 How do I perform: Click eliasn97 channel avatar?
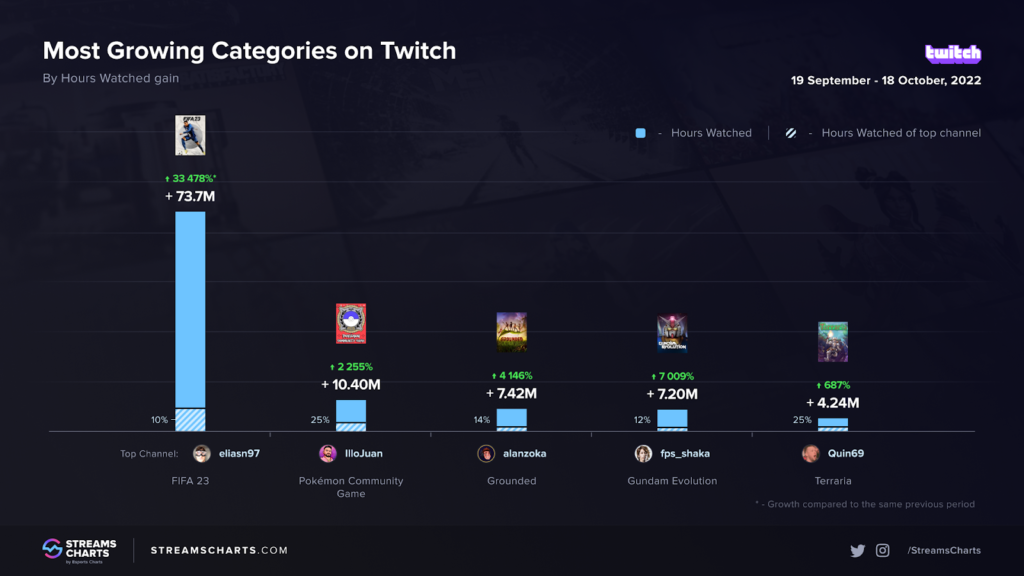click(202, 453)
